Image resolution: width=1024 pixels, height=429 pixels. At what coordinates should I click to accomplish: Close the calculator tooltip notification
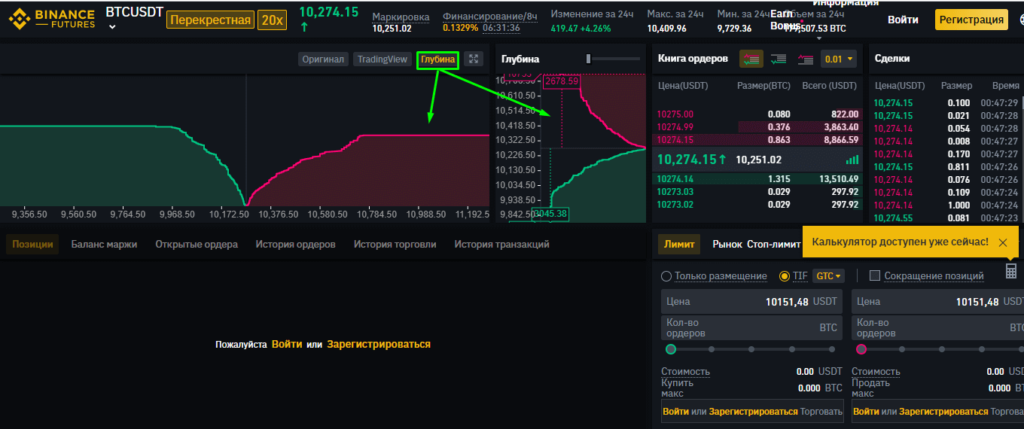pos(1002,242)
